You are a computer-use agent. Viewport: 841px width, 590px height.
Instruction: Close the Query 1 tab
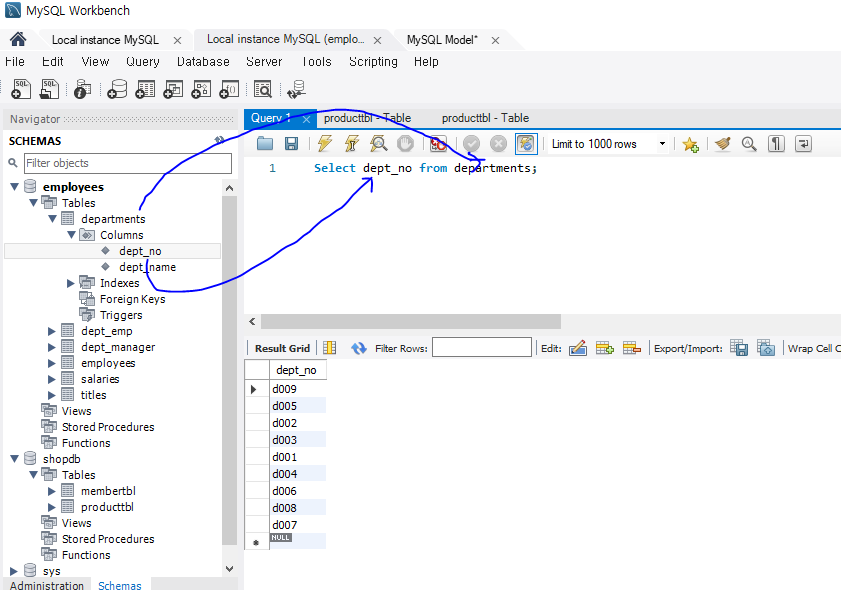pyautogui.click(x=306, y=119)
